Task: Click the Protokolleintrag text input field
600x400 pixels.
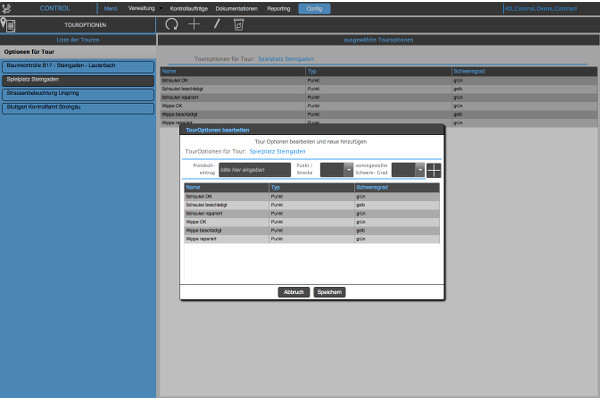Action: pyautogui.click(x=253, y=171)
